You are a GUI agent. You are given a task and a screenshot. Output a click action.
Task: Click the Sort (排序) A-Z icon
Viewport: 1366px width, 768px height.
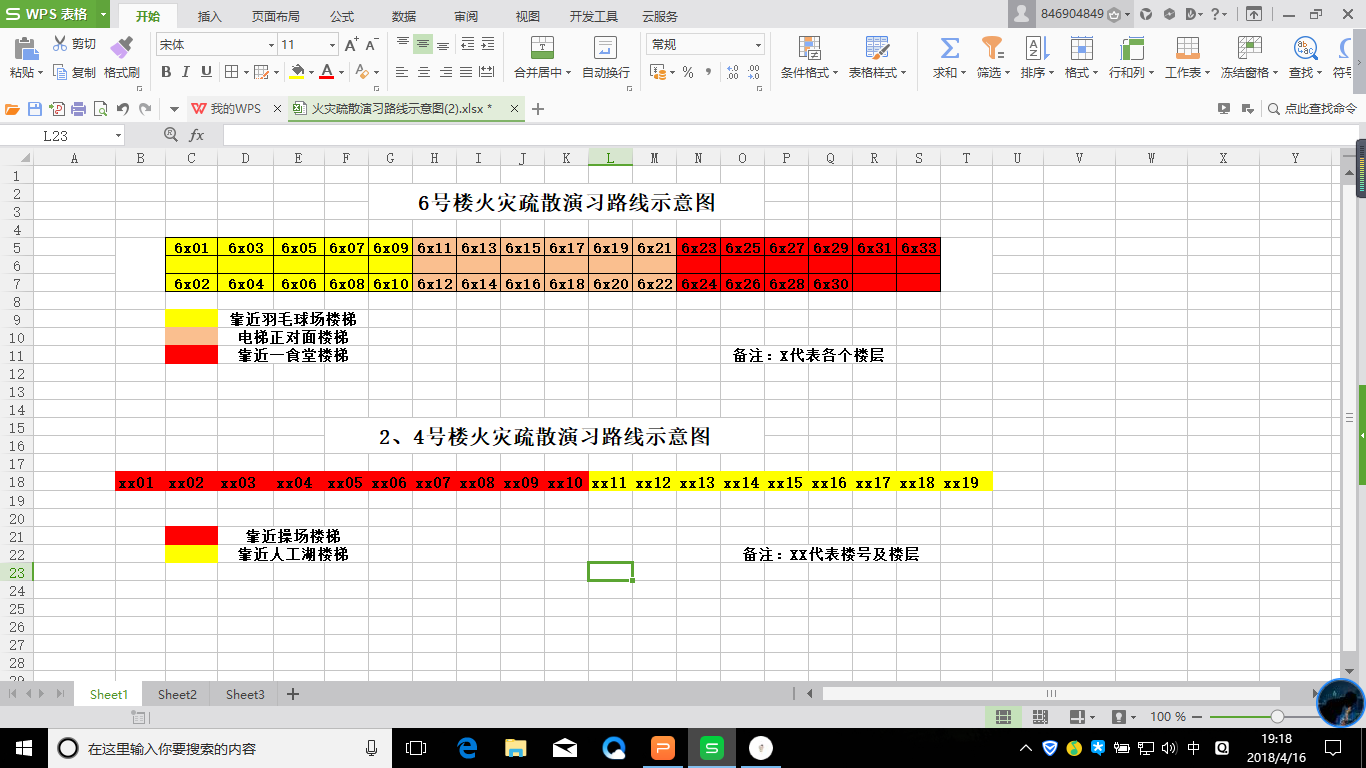click(x=1034, y=48)
